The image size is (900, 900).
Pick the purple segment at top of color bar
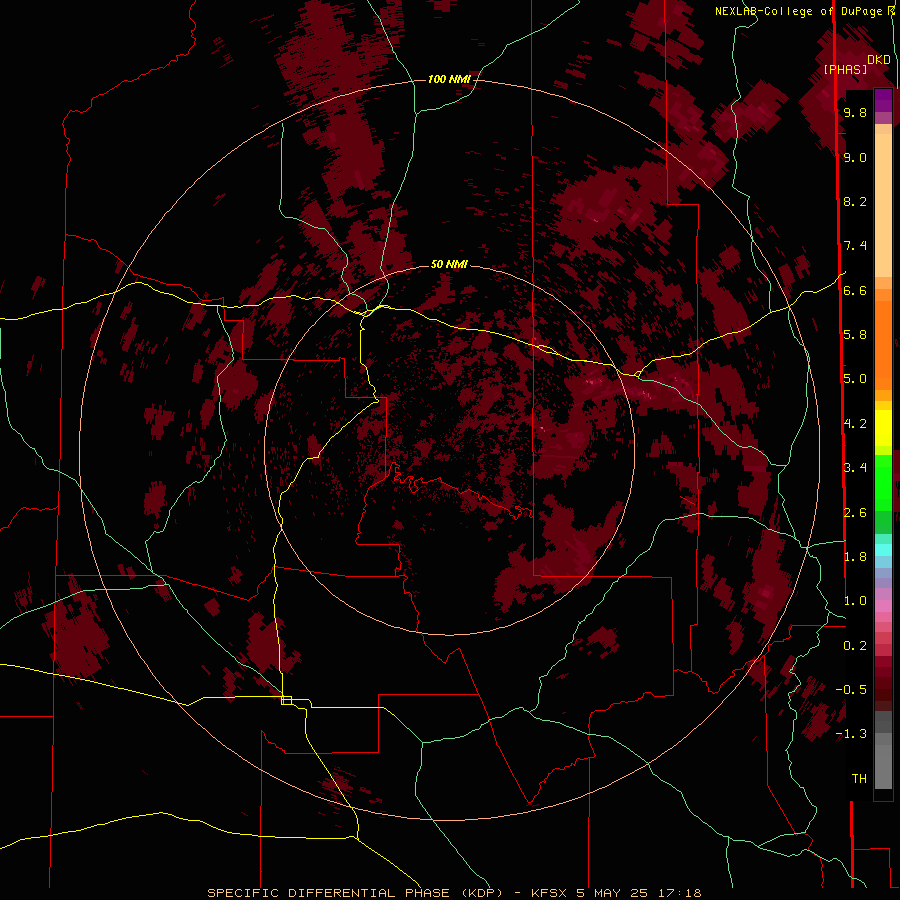(x=883, y=100)
